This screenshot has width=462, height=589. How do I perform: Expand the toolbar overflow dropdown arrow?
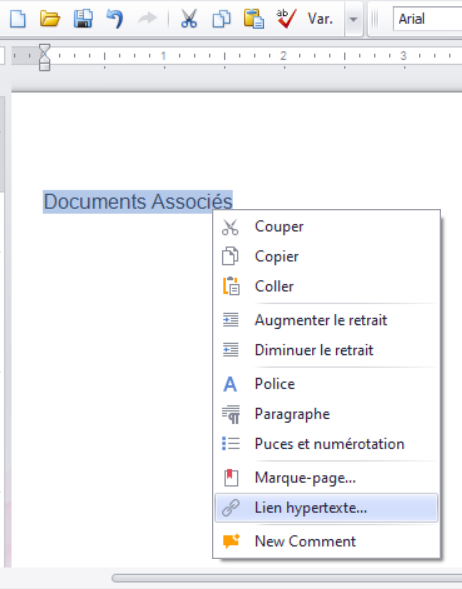(353, 19)
